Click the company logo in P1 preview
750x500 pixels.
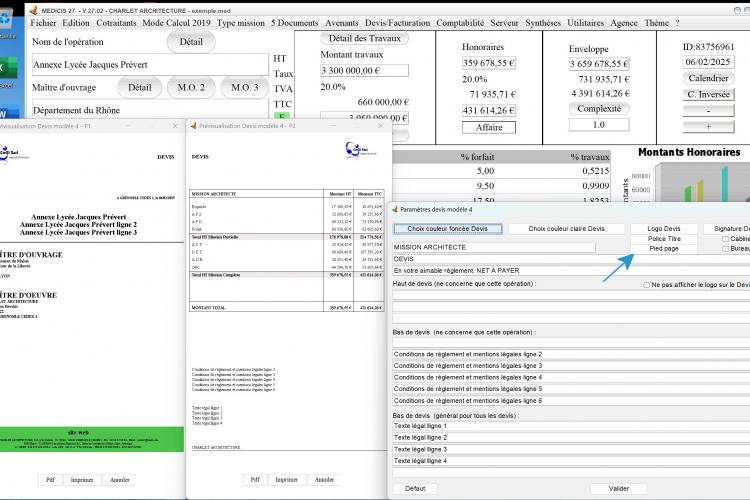coord(13,154)
